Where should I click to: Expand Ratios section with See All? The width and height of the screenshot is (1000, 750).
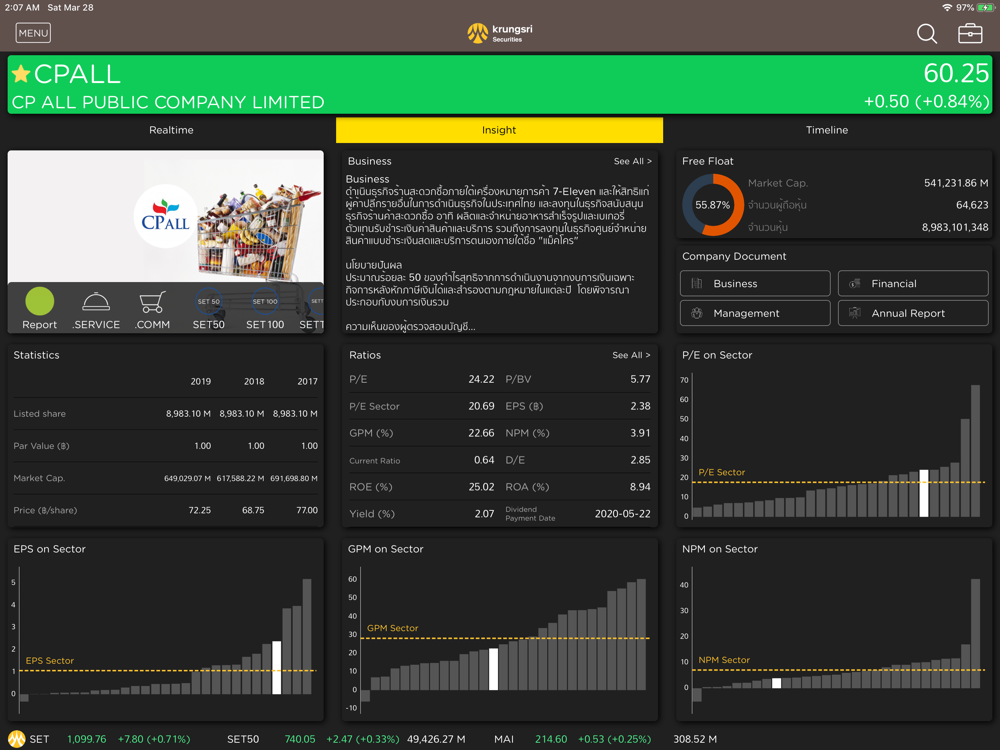[631, 355]
